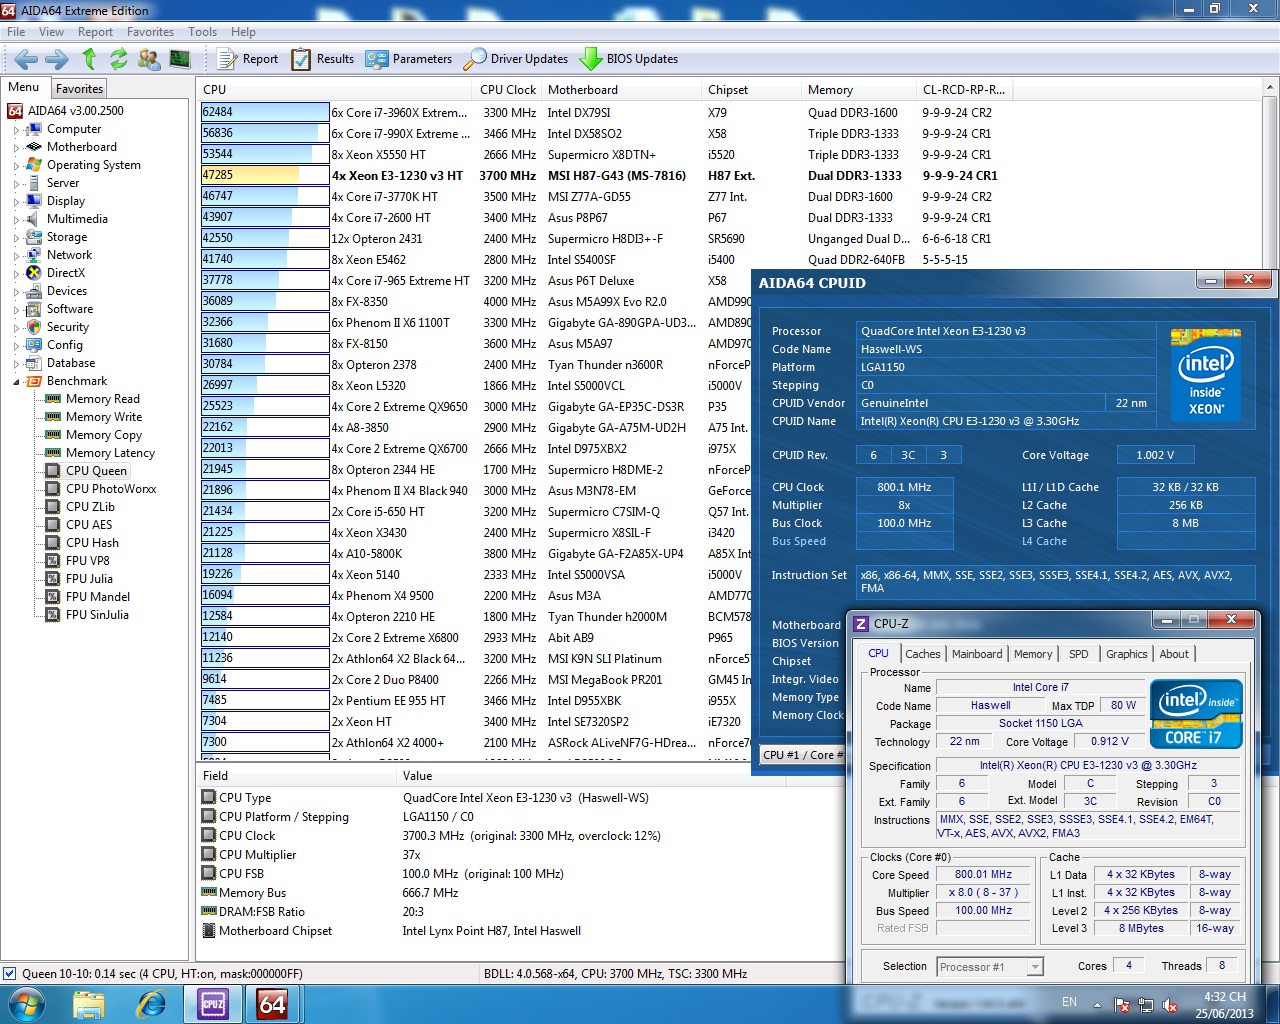Open the green monitor diagnostics icon

180,59
